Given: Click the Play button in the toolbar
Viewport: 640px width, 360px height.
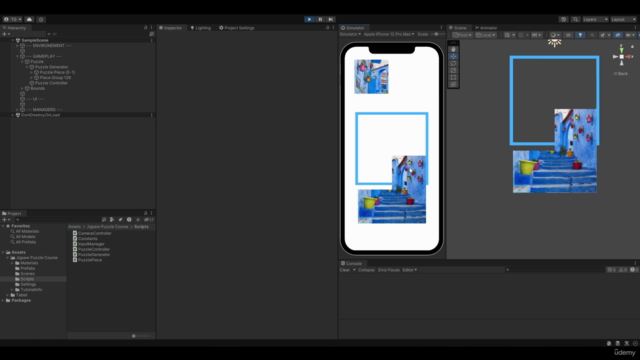Looking at the screenshot, I should click(x=309, y=19).
